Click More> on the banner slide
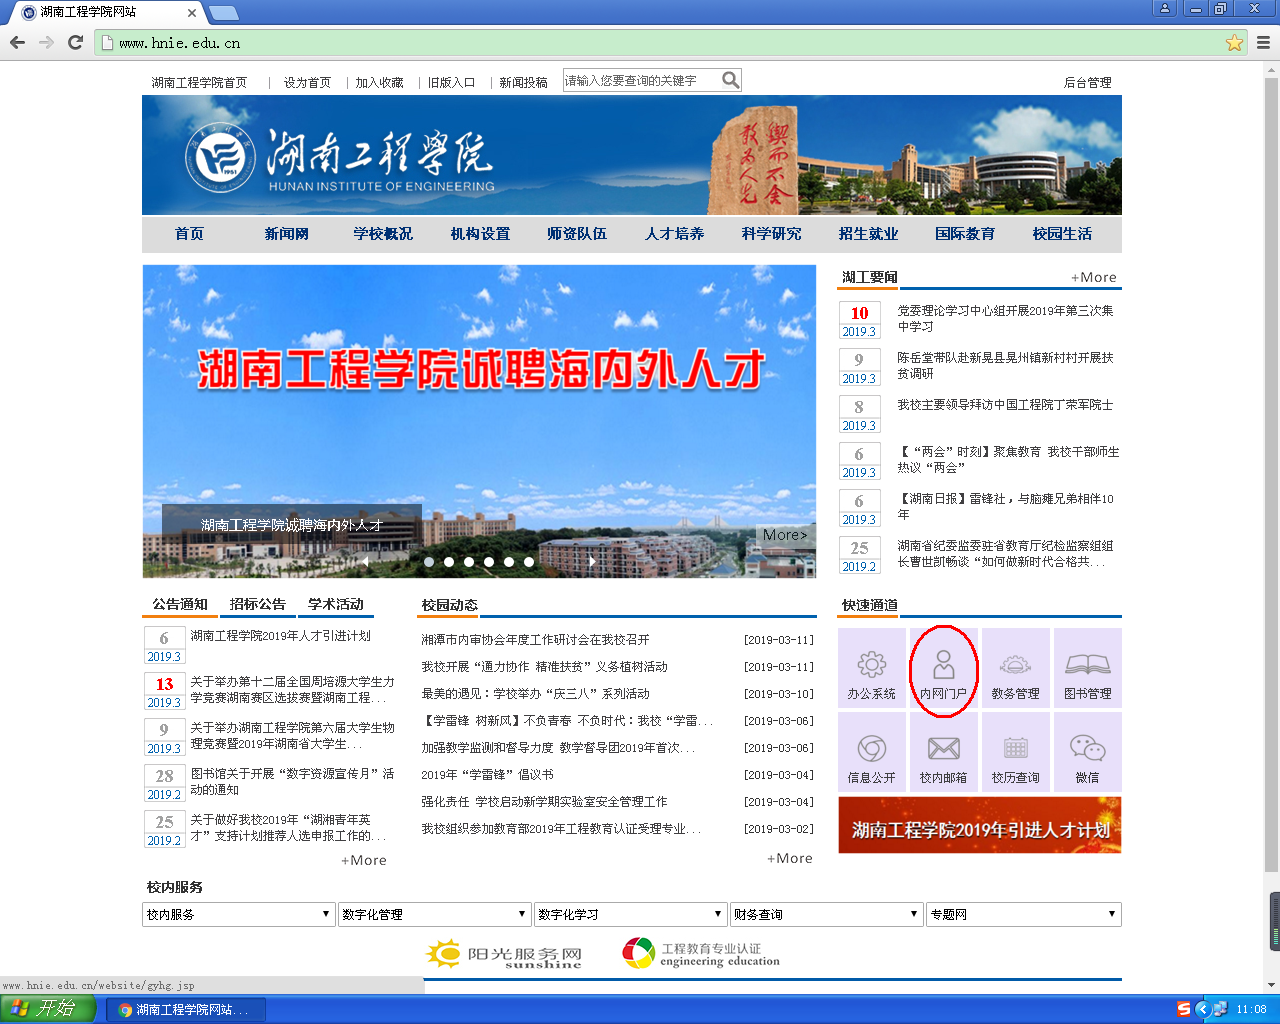 pyautogui.click(x=785, y=535)
